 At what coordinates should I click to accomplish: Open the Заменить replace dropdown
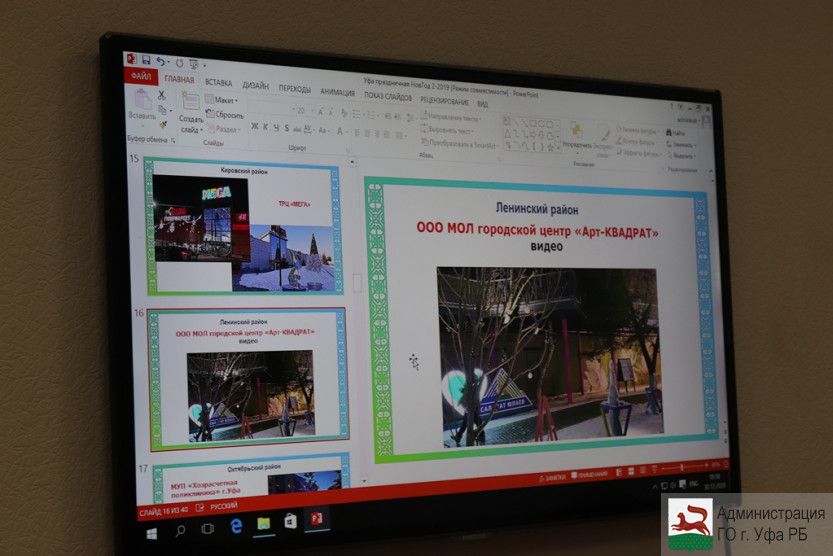tap(682, 144)
